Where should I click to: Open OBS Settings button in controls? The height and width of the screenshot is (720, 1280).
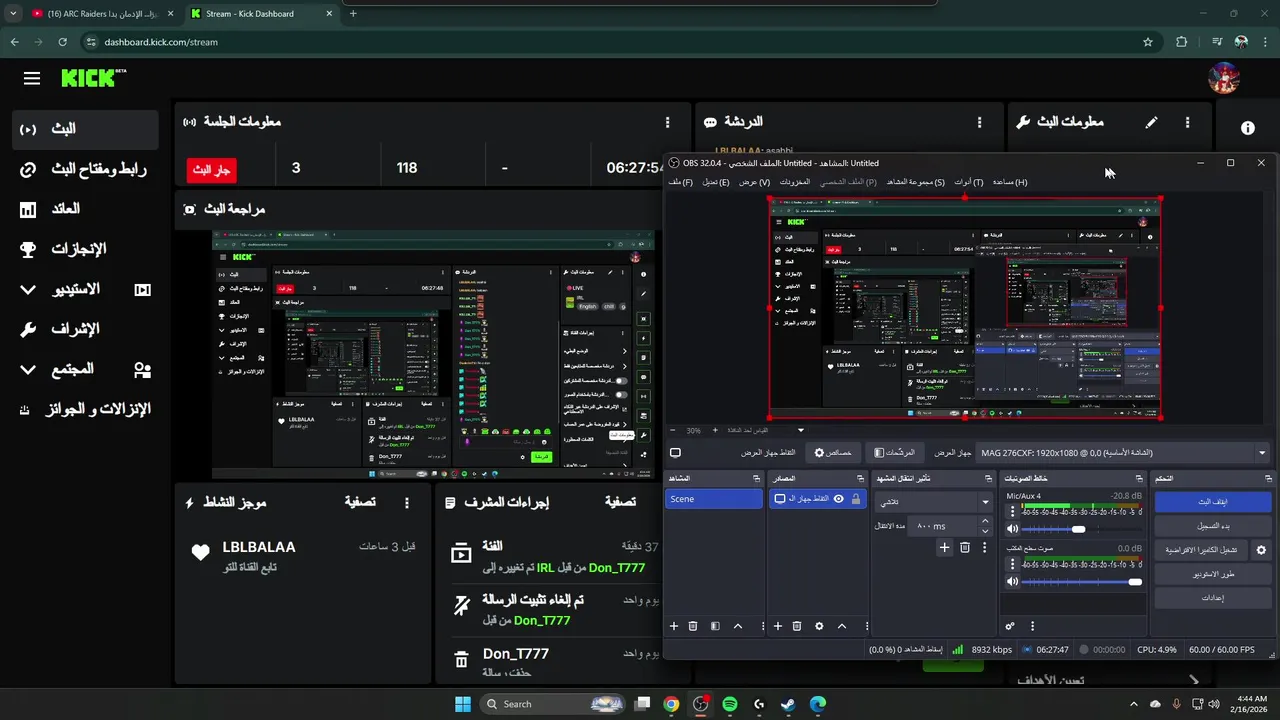point(1213,598)
